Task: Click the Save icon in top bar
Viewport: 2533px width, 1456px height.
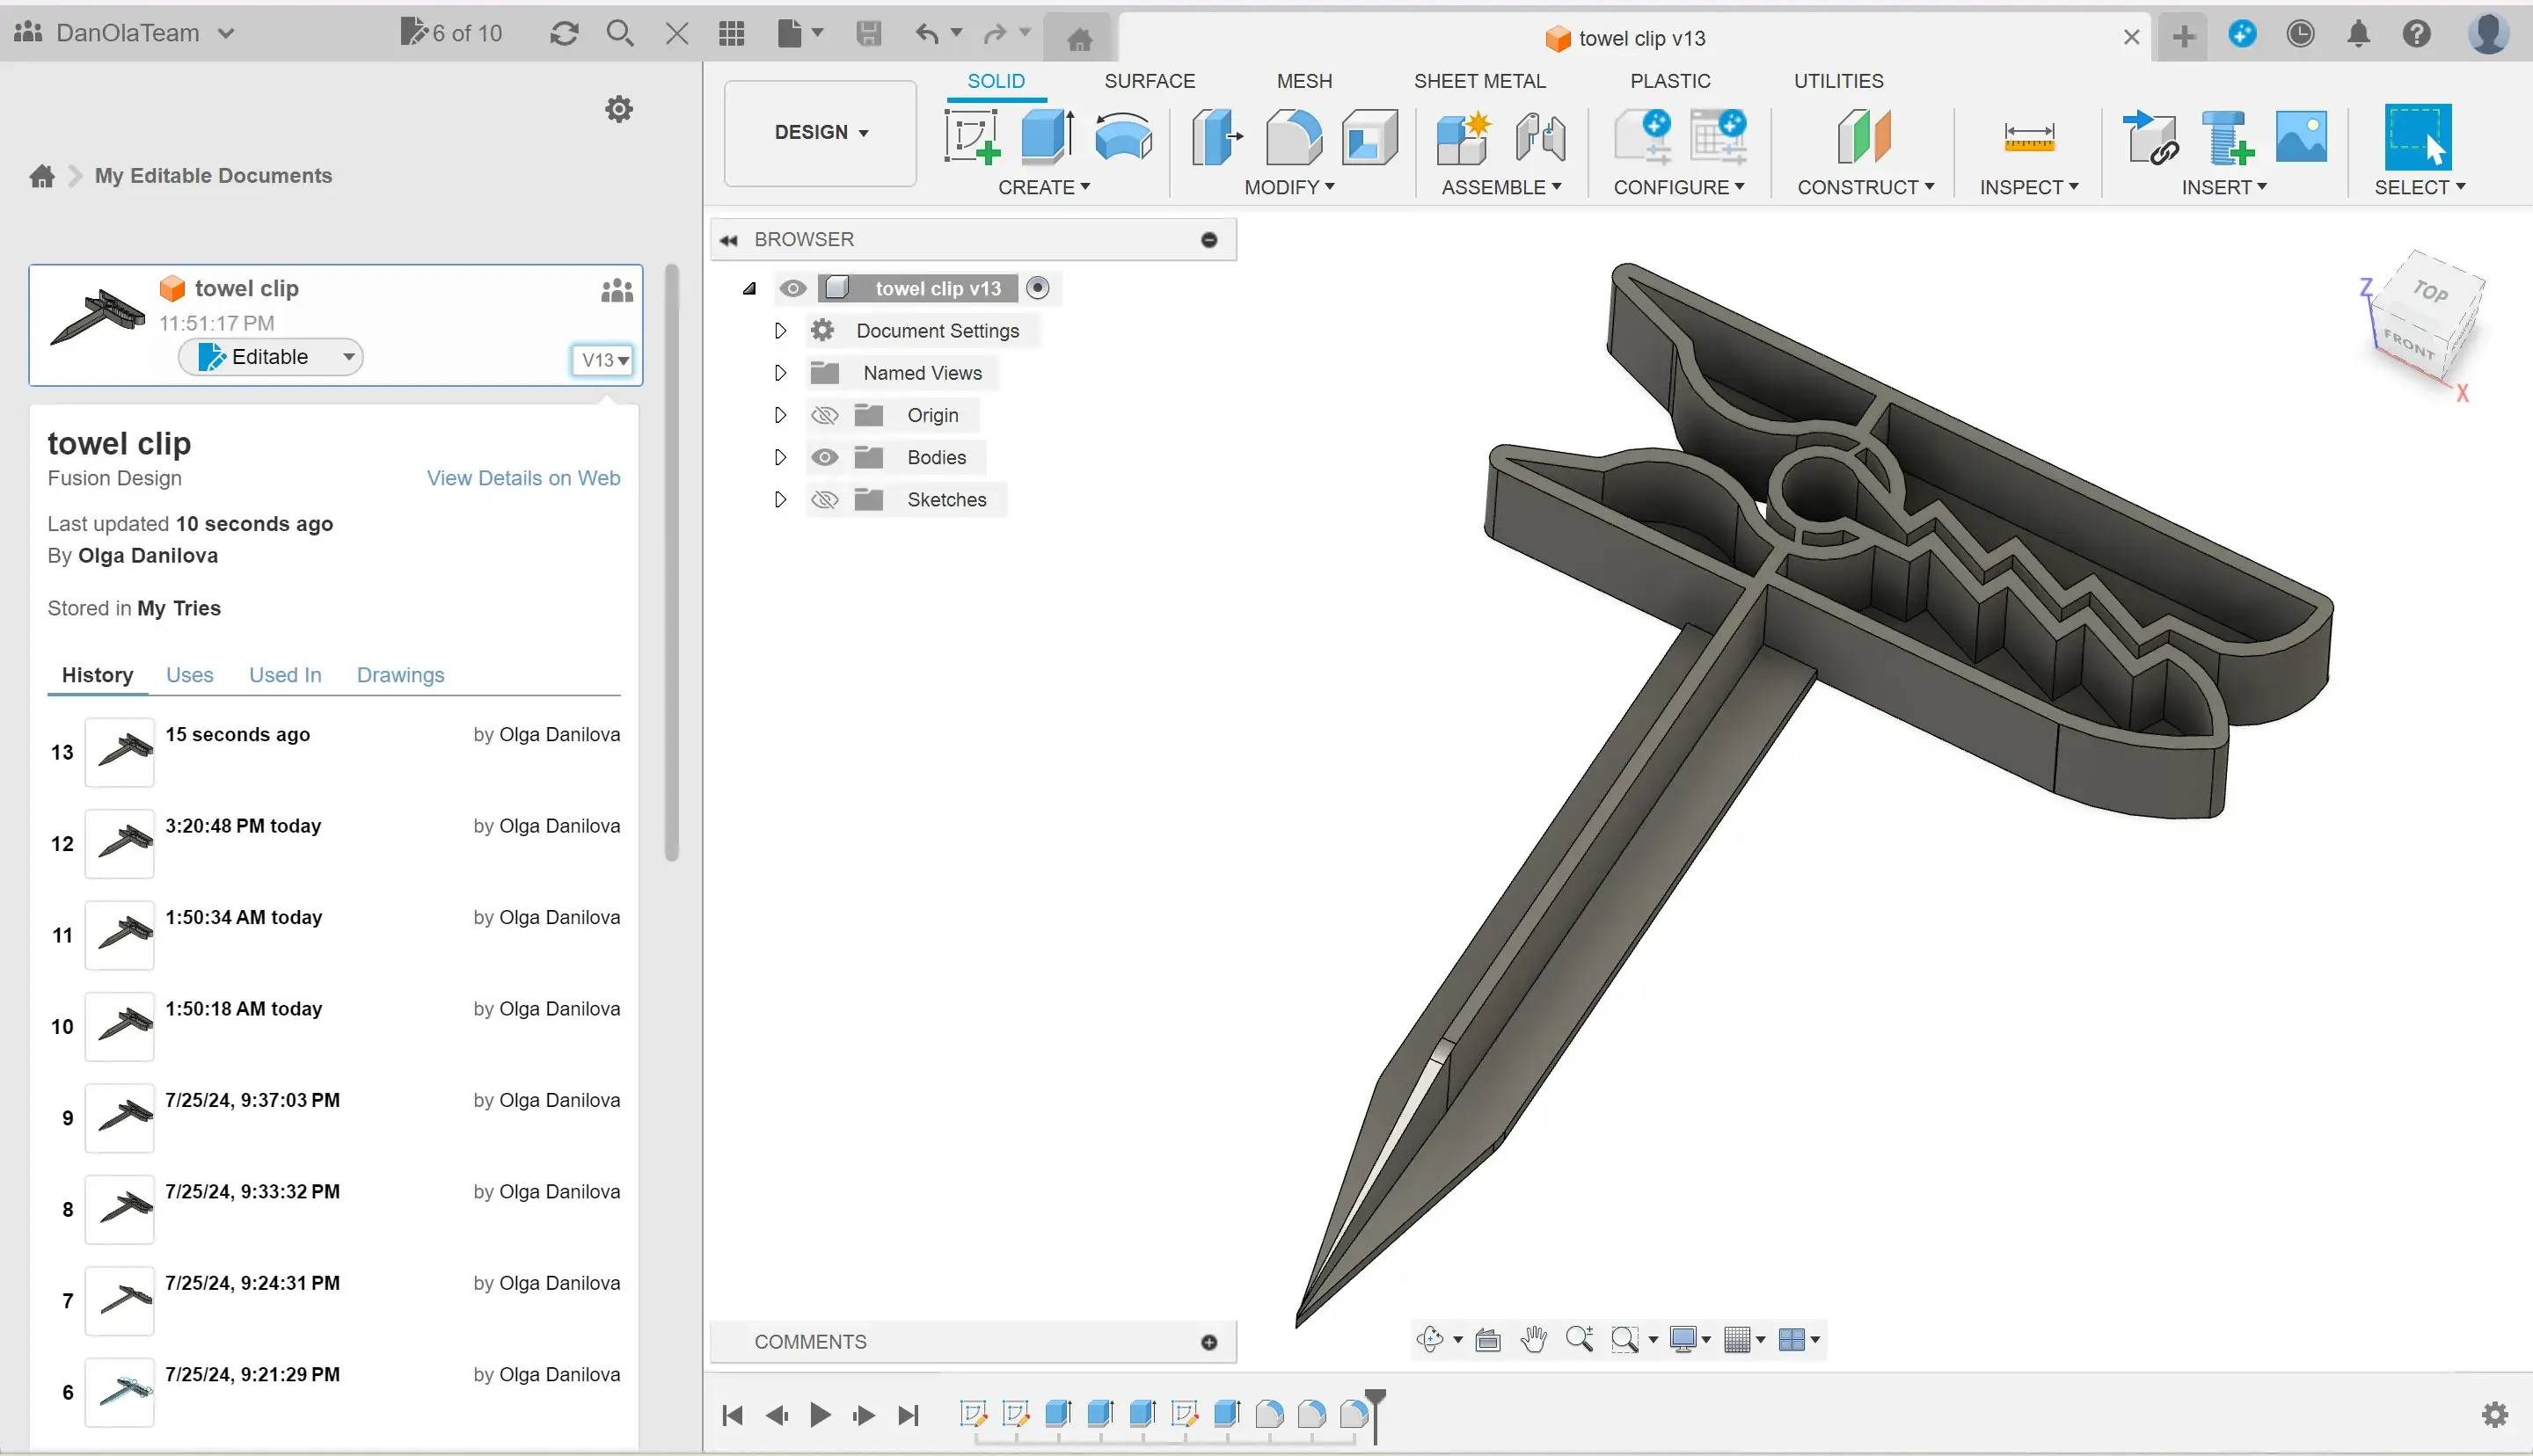Action: point(868,34)
